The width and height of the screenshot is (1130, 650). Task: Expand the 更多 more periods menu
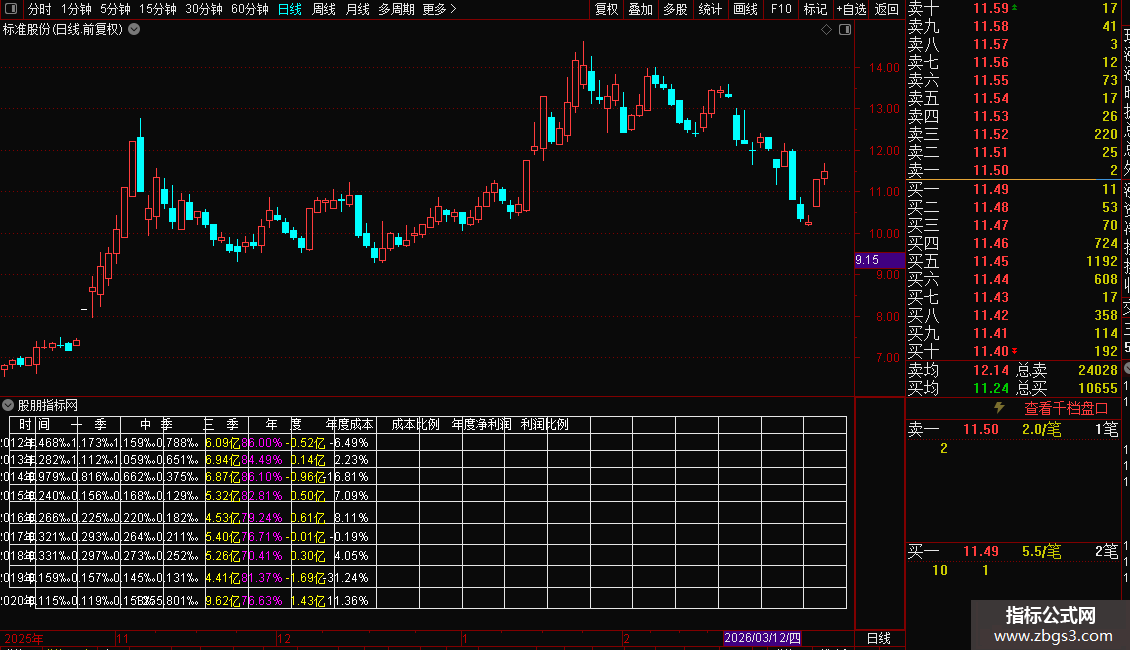tap(440, 9)
